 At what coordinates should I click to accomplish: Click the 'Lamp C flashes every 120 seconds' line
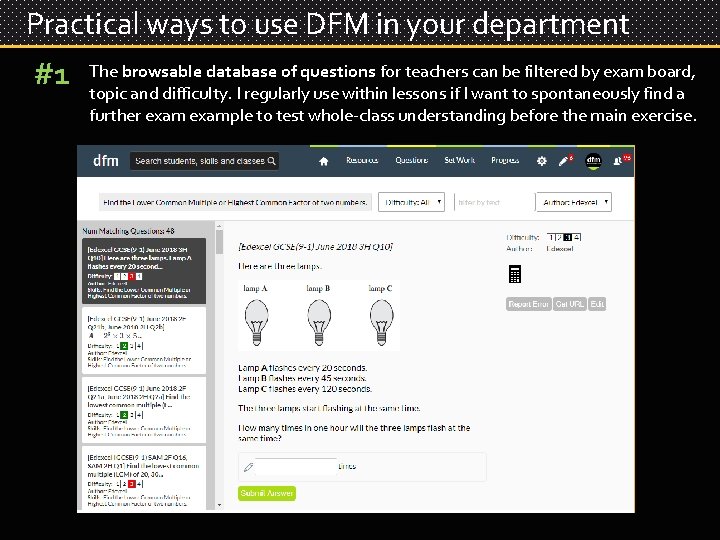305,389
